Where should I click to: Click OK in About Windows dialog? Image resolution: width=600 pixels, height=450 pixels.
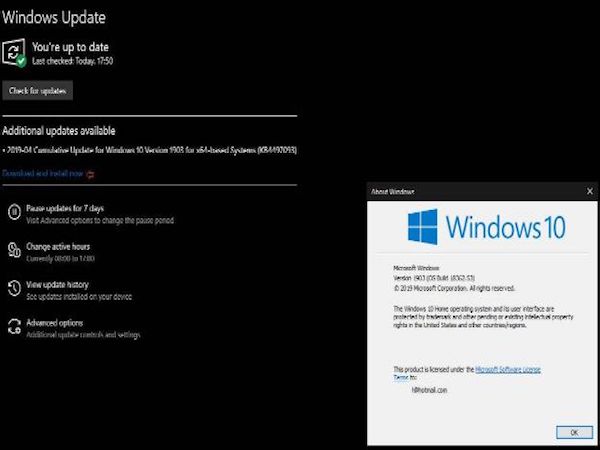click(x=574, y=432)
